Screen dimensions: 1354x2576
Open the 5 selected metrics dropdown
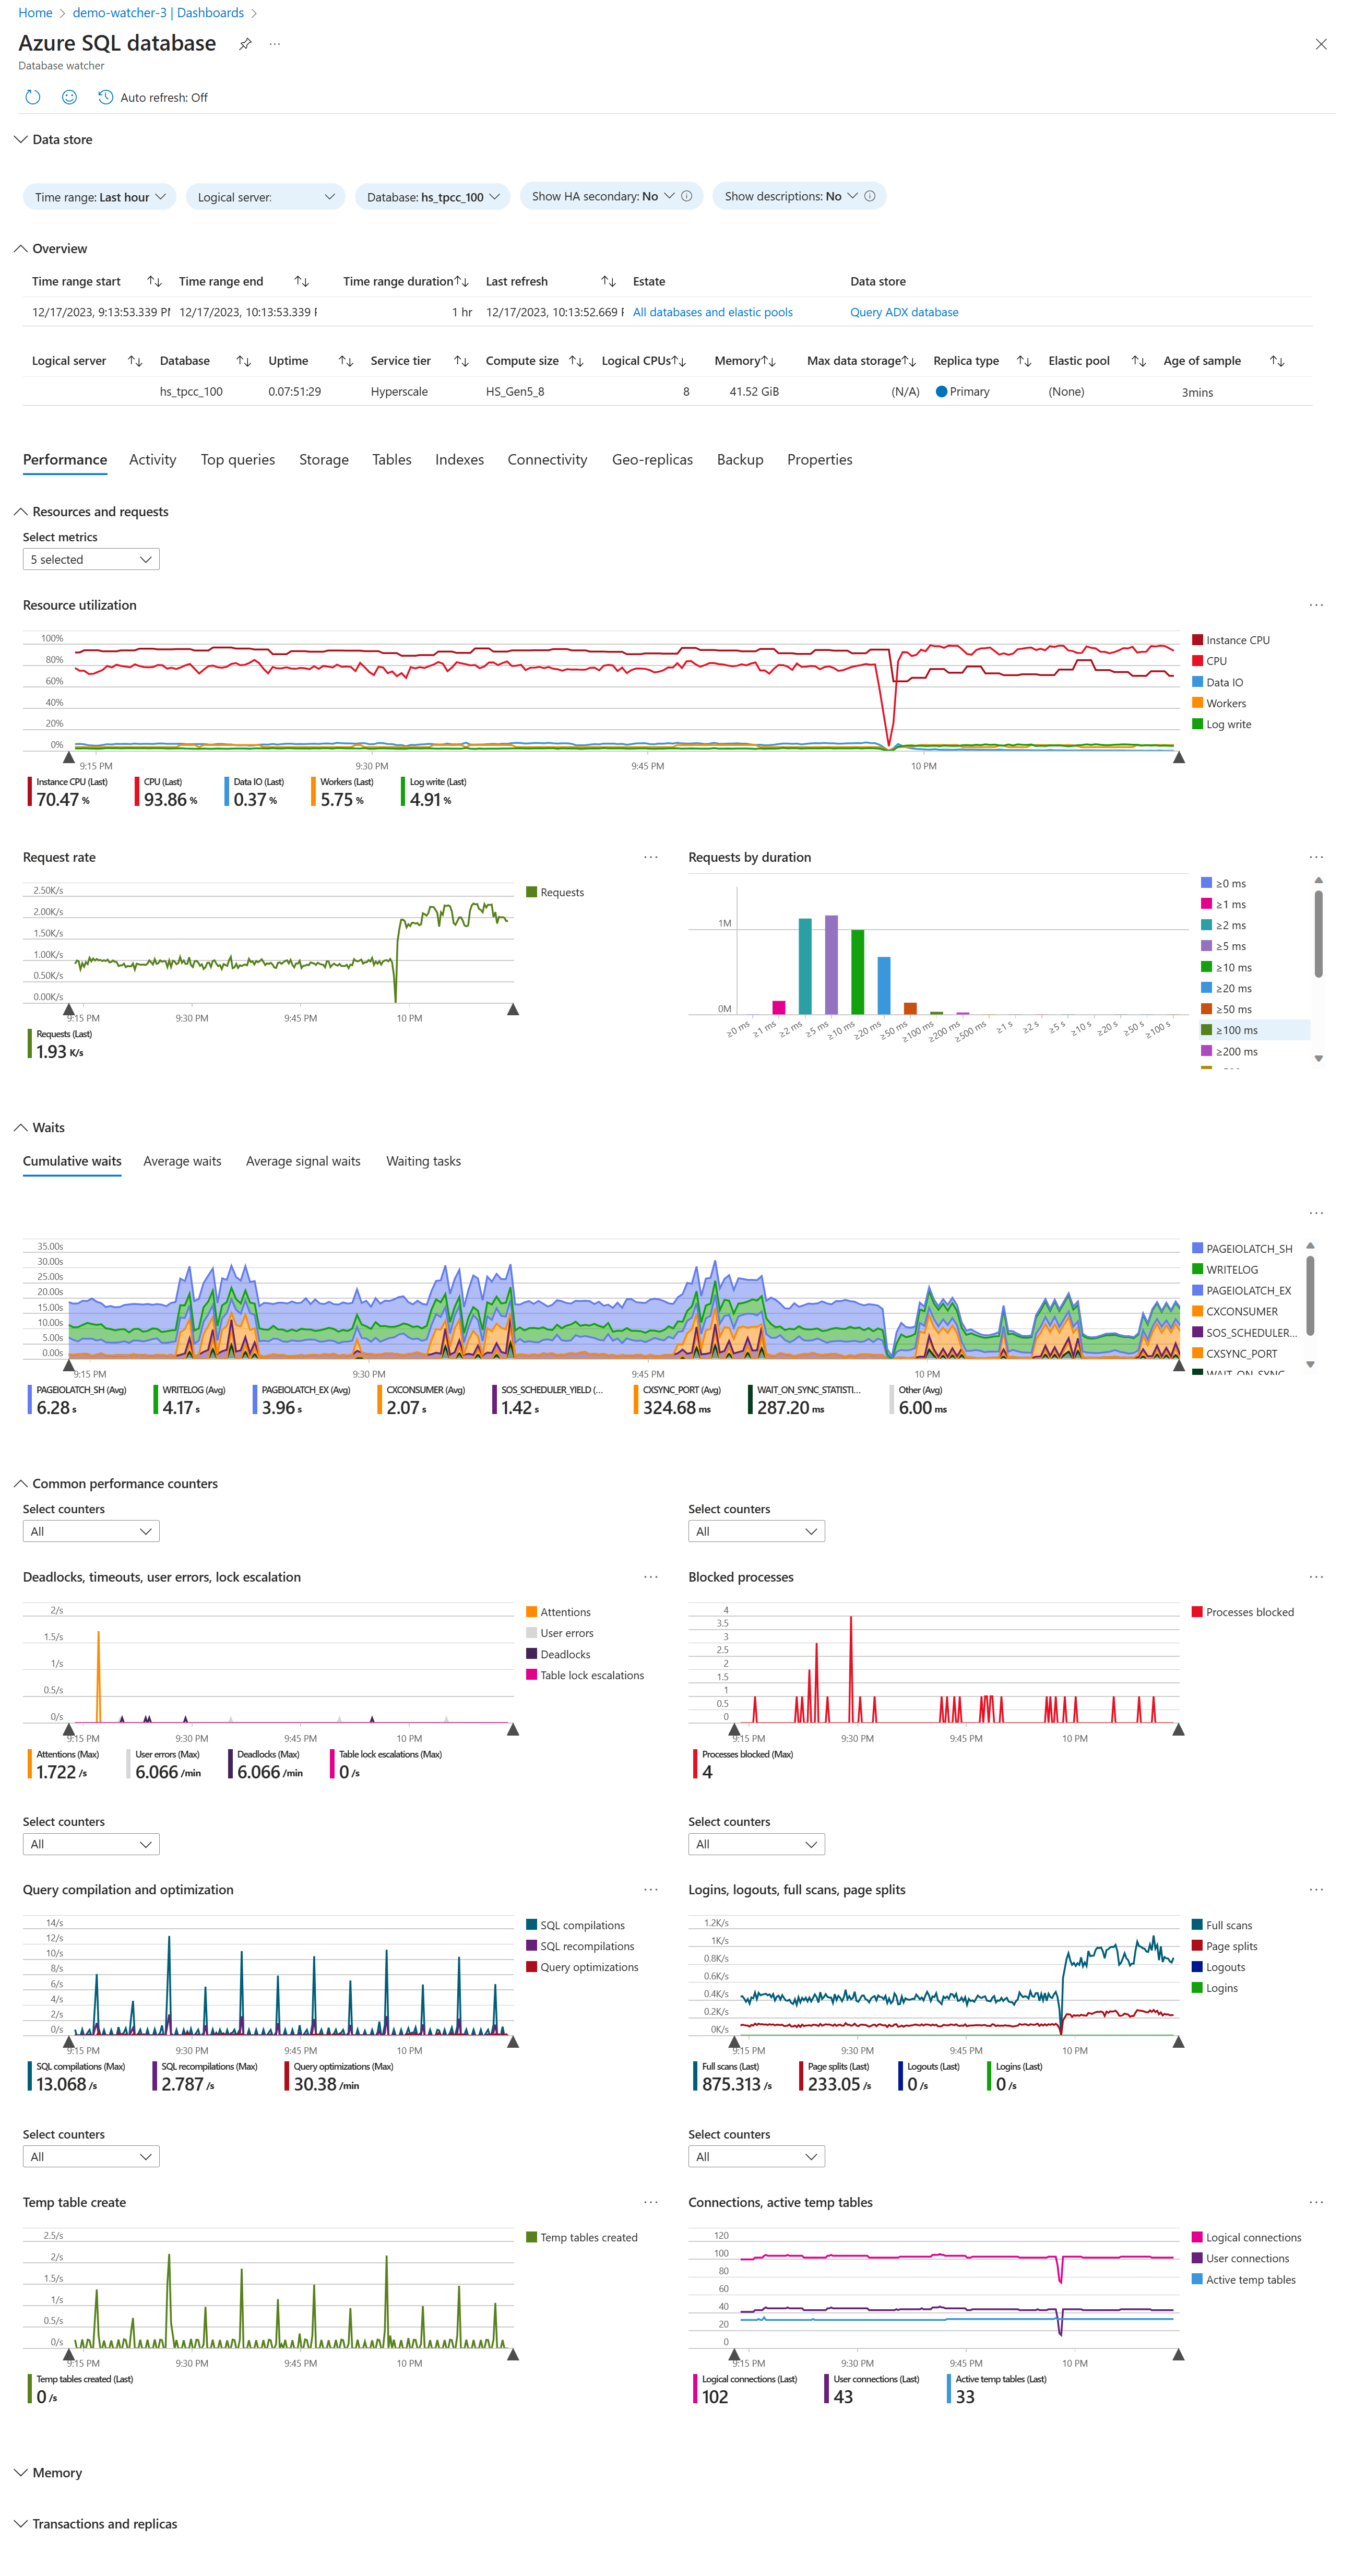[91, 559]
